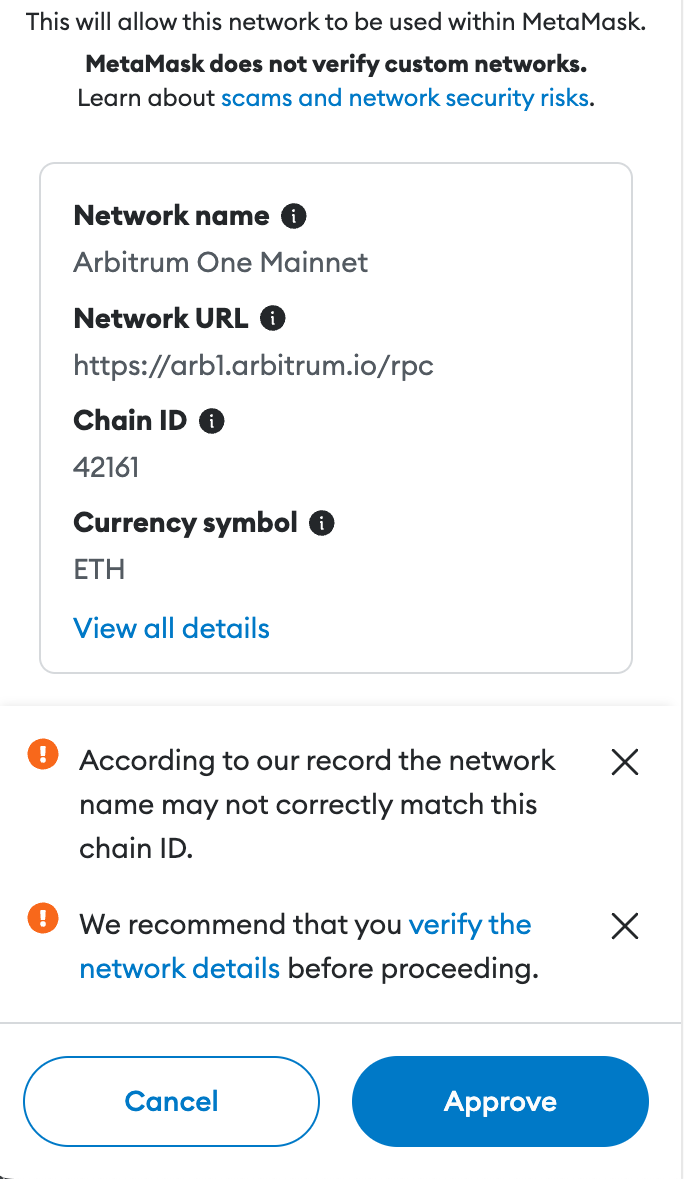The height and width of the screenshot is (1179, 684).
Task: Click the info icon beside Network URL
Action: click(272, 318)
